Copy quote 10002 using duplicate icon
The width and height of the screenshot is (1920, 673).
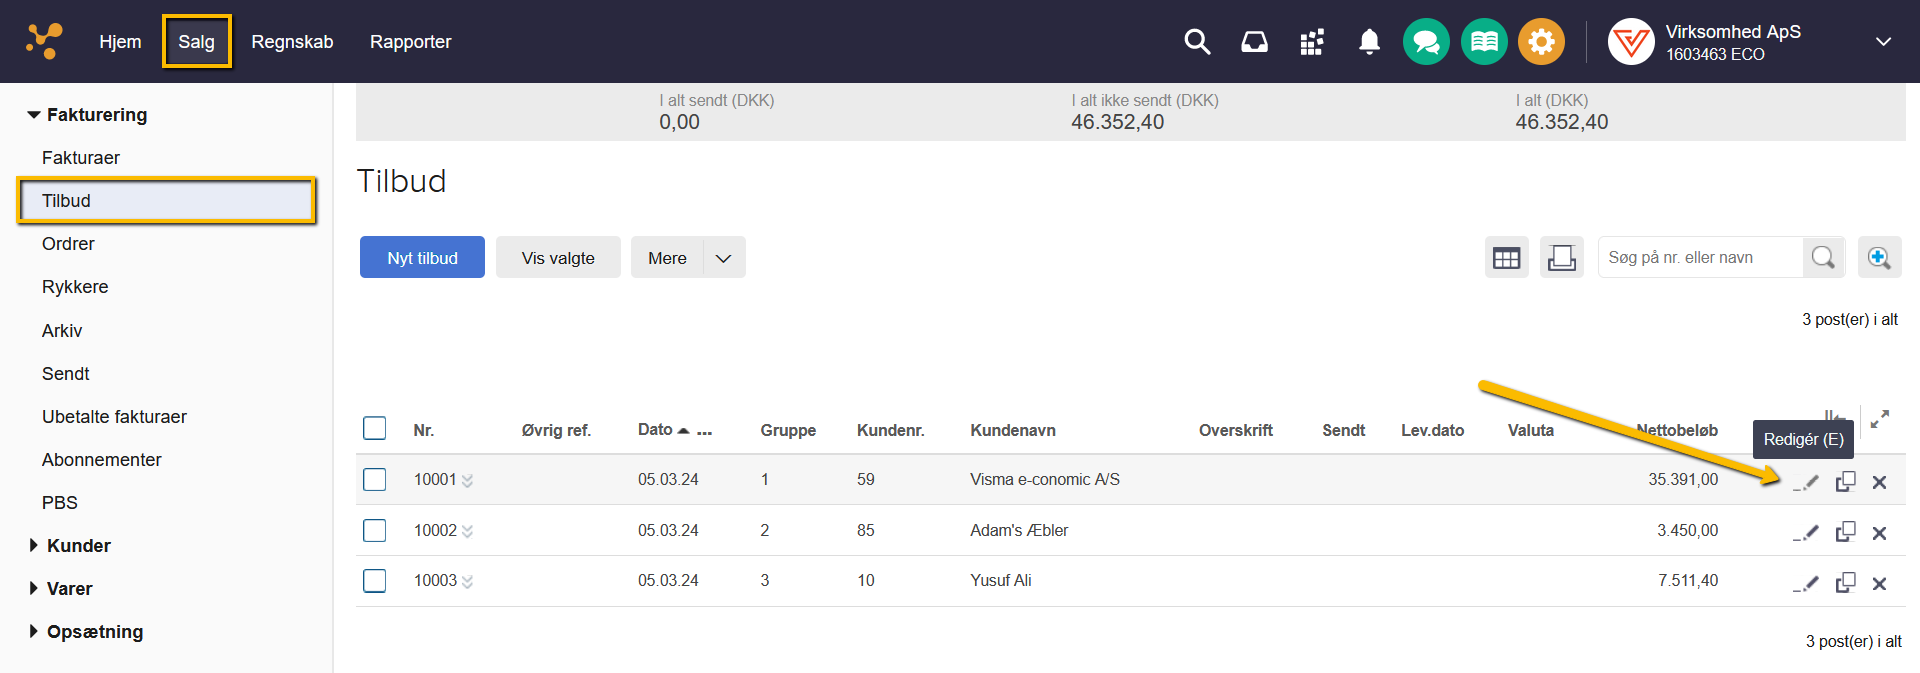tap(1845, 532)
